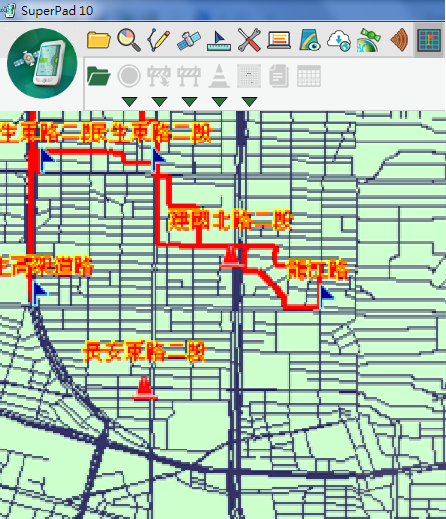Select the pencil edit tool
Image resolution: width=446 pixels, height=519 pixels.
pos(159,40)
